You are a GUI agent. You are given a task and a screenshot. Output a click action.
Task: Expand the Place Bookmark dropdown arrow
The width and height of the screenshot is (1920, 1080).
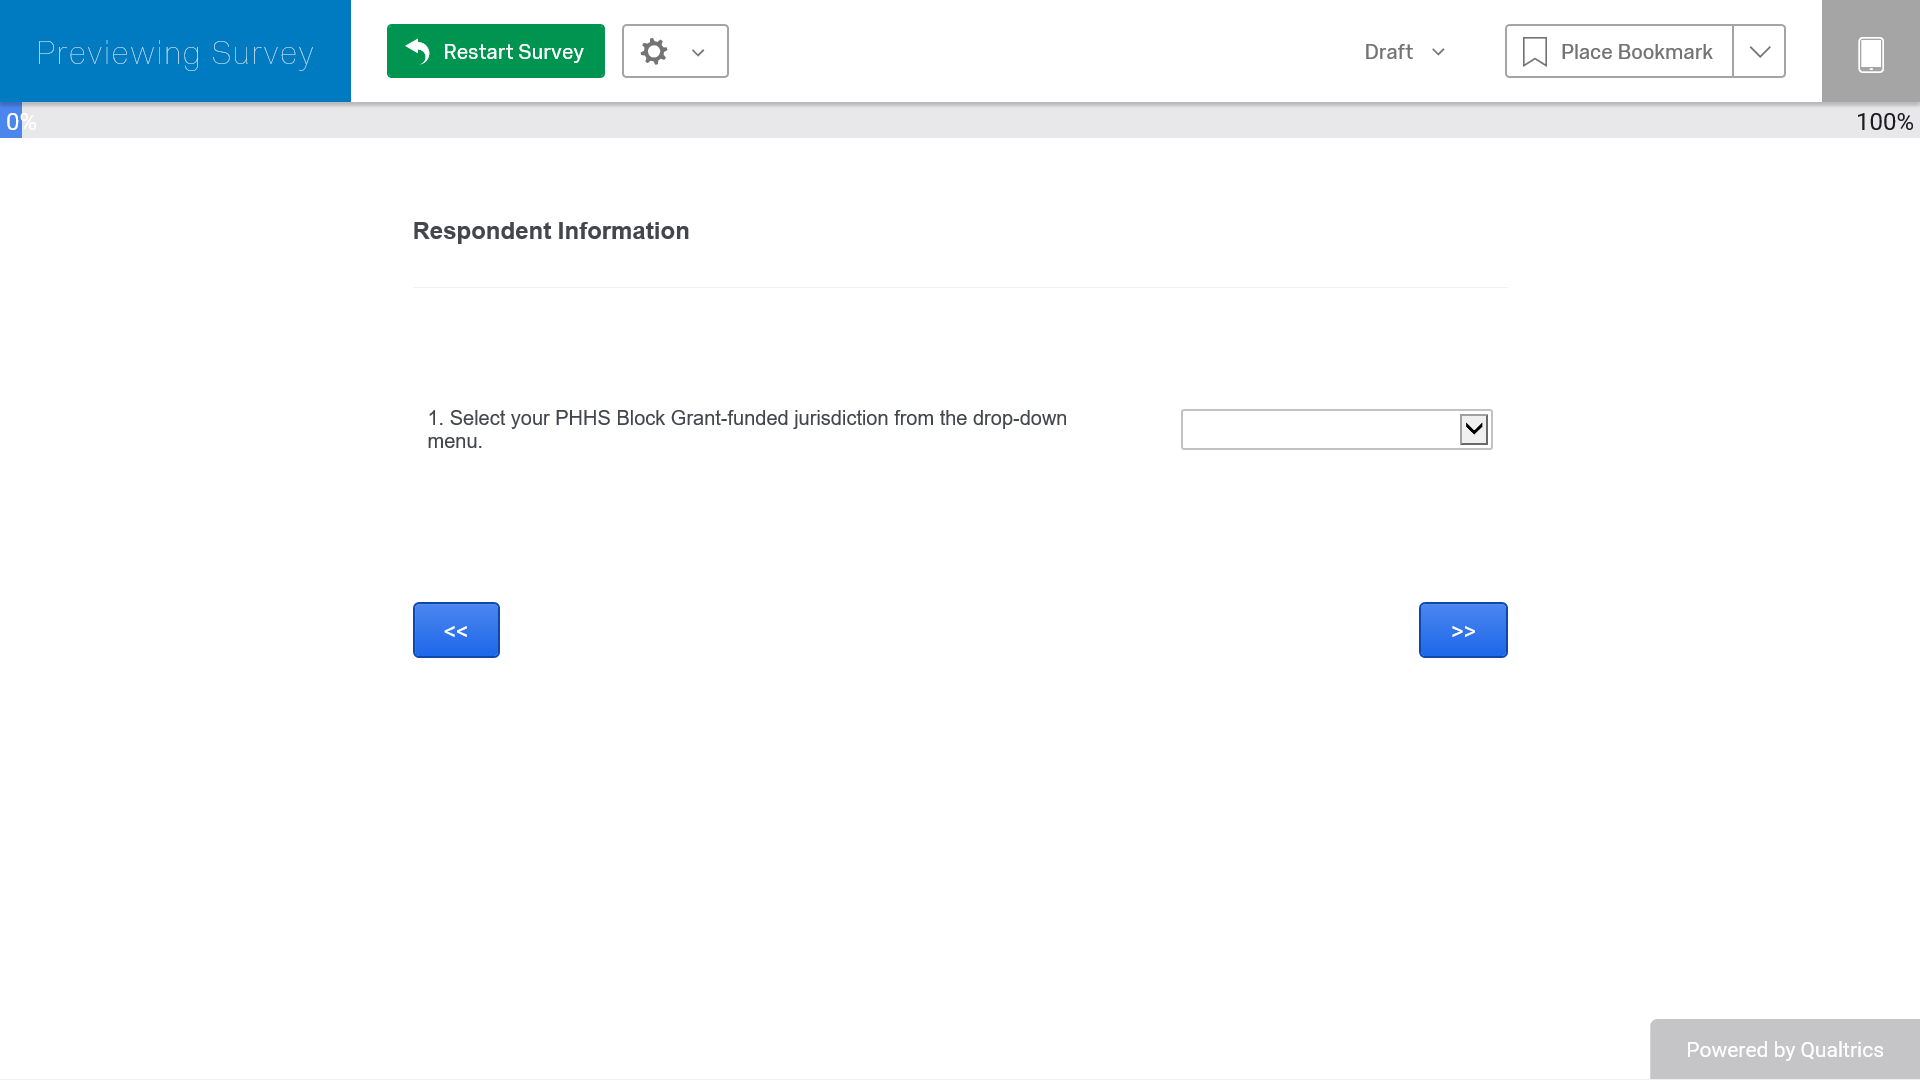pos(1759,52)
